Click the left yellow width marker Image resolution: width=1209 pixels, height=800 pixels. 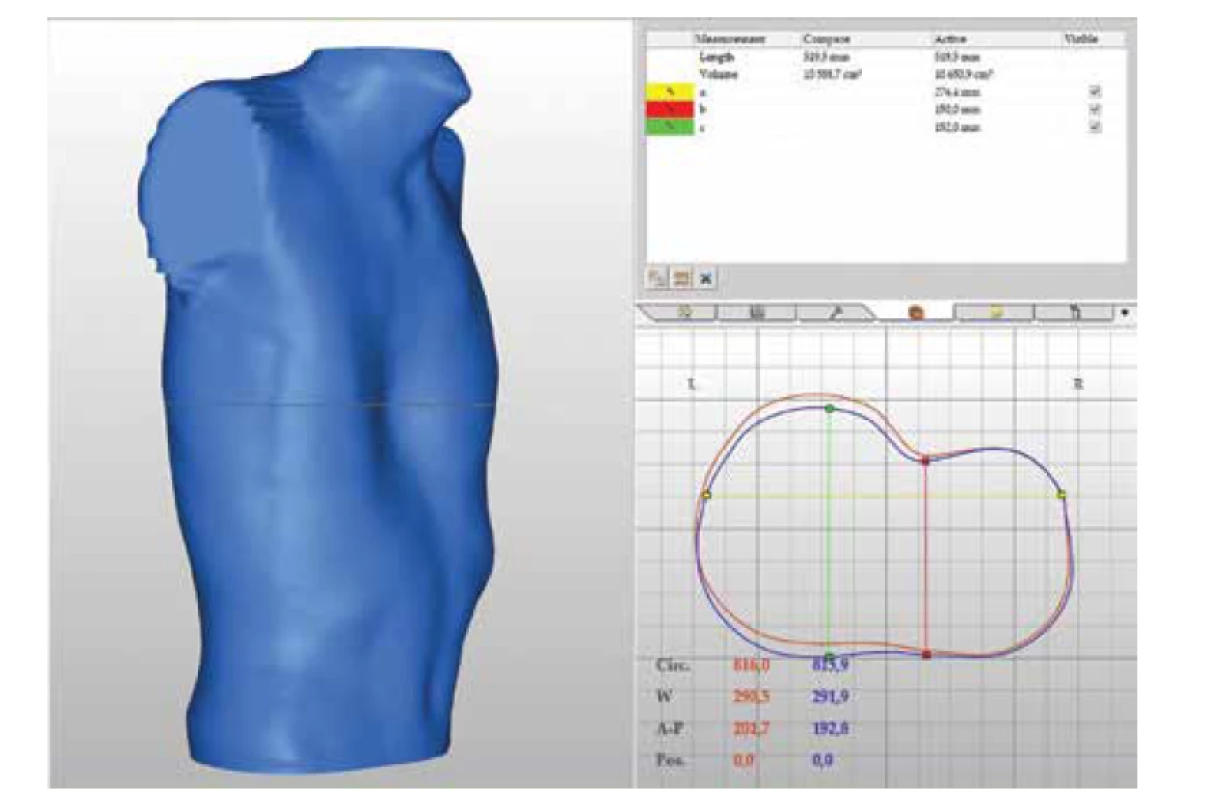(x=706, y=494)
